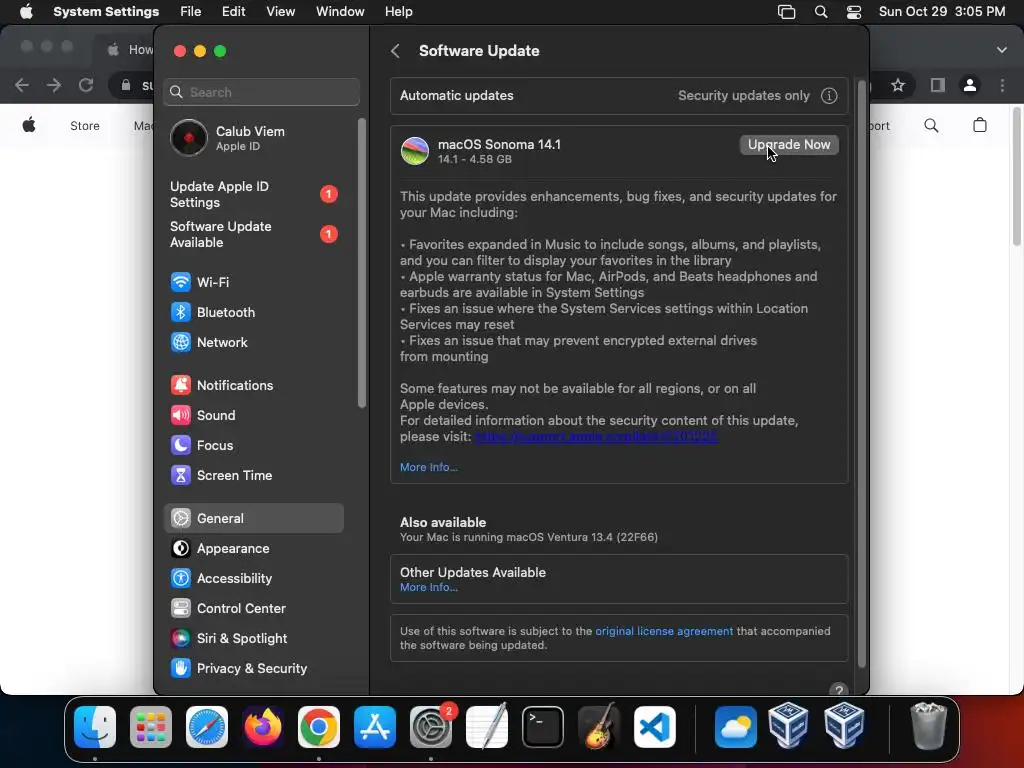This screenshot has width=1024, height=768.
Task: Select Privacy & Security in the sidebar
Action: tap(253, 669)
